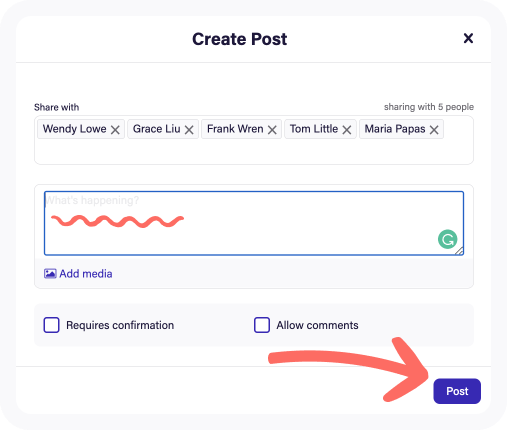Image resolution: width=507 pixels, height=430 pixels.
Task: Close the Create Post dialog
Action: coord(468,38)
